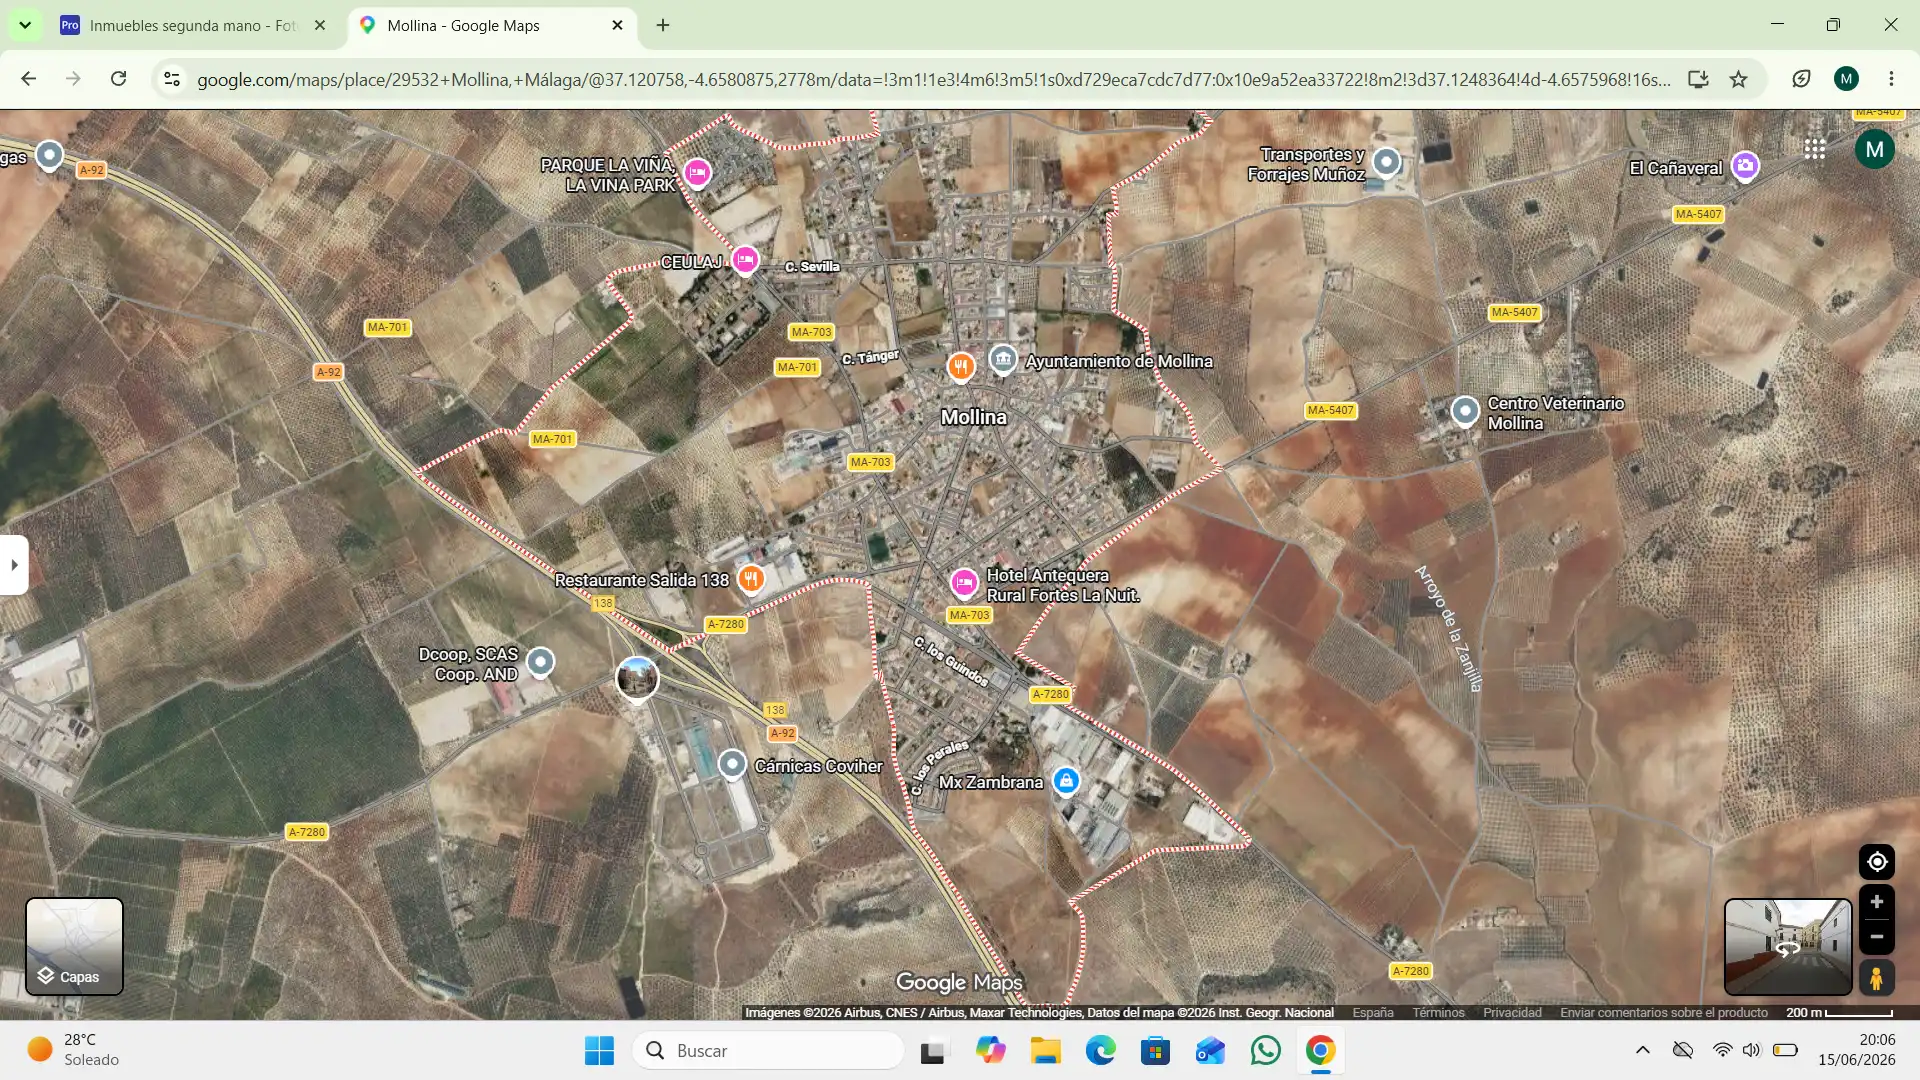Click the taskbar Buscar search box
Viewport: 1920px width, 1080px height.
pyautogui.click(x=768, y=1051)
